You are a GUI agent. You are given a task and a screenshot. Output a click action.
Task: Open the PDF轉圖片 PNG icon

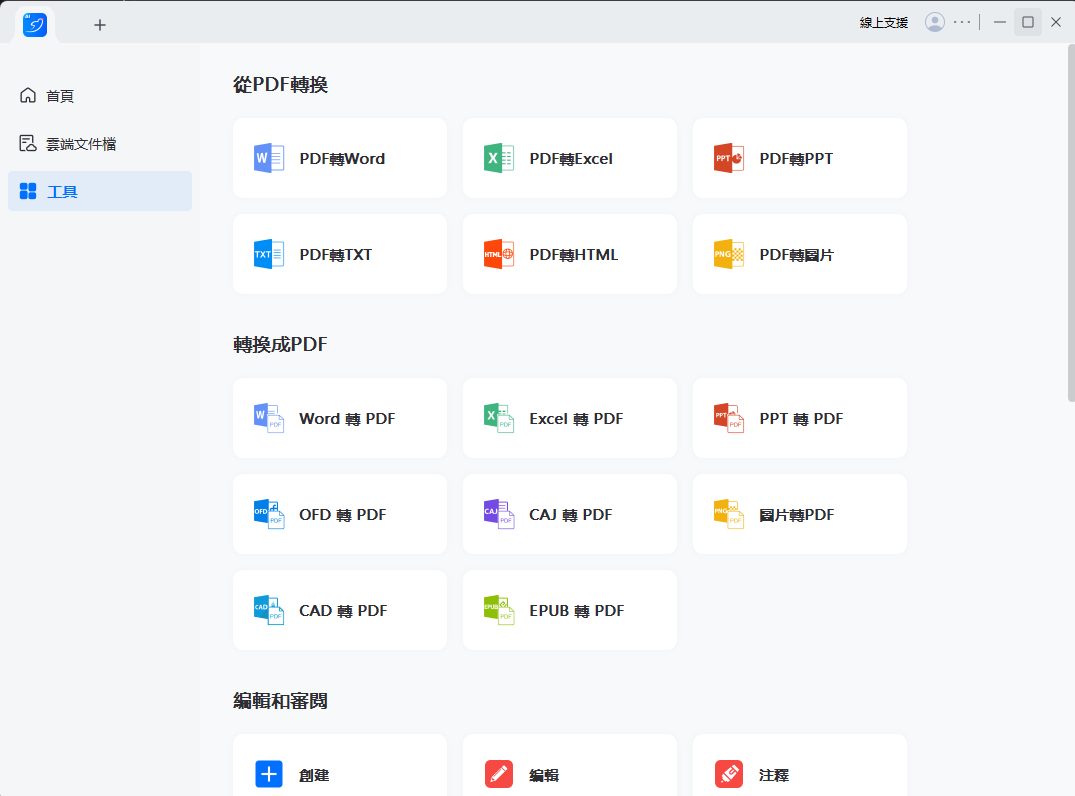(729, 254)
